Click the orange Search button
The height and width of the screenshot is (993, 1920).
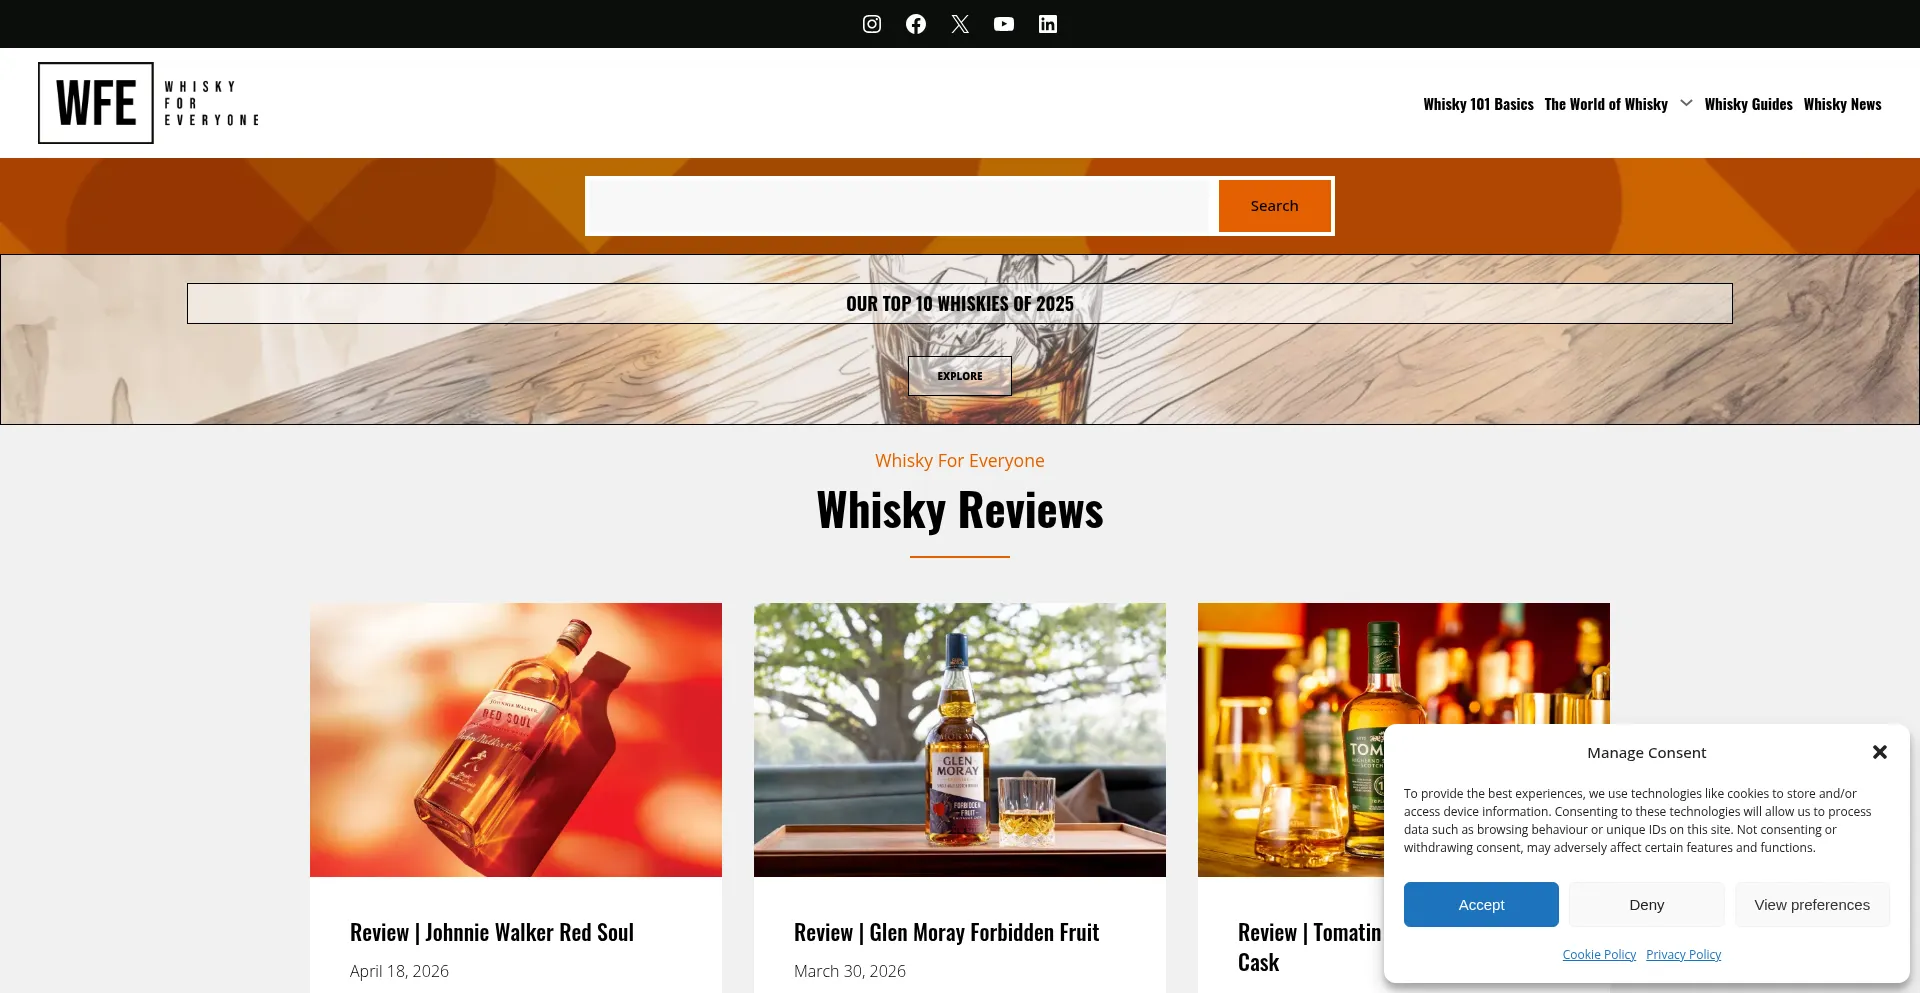[x=1274, y=206]
